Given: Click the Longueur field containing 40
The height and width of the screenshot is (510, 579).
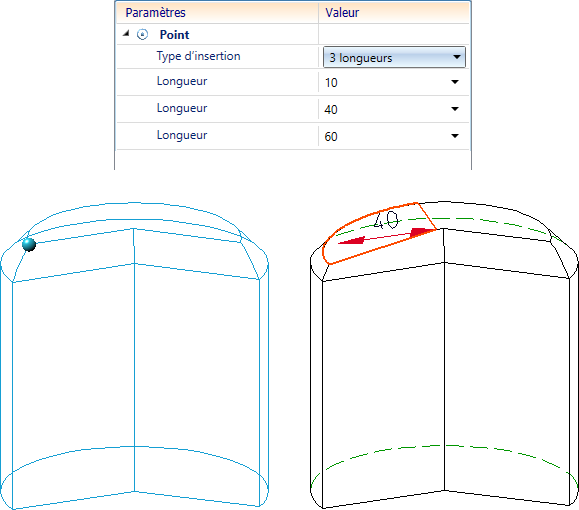Looking at the screenshot, I should (393, 109).
